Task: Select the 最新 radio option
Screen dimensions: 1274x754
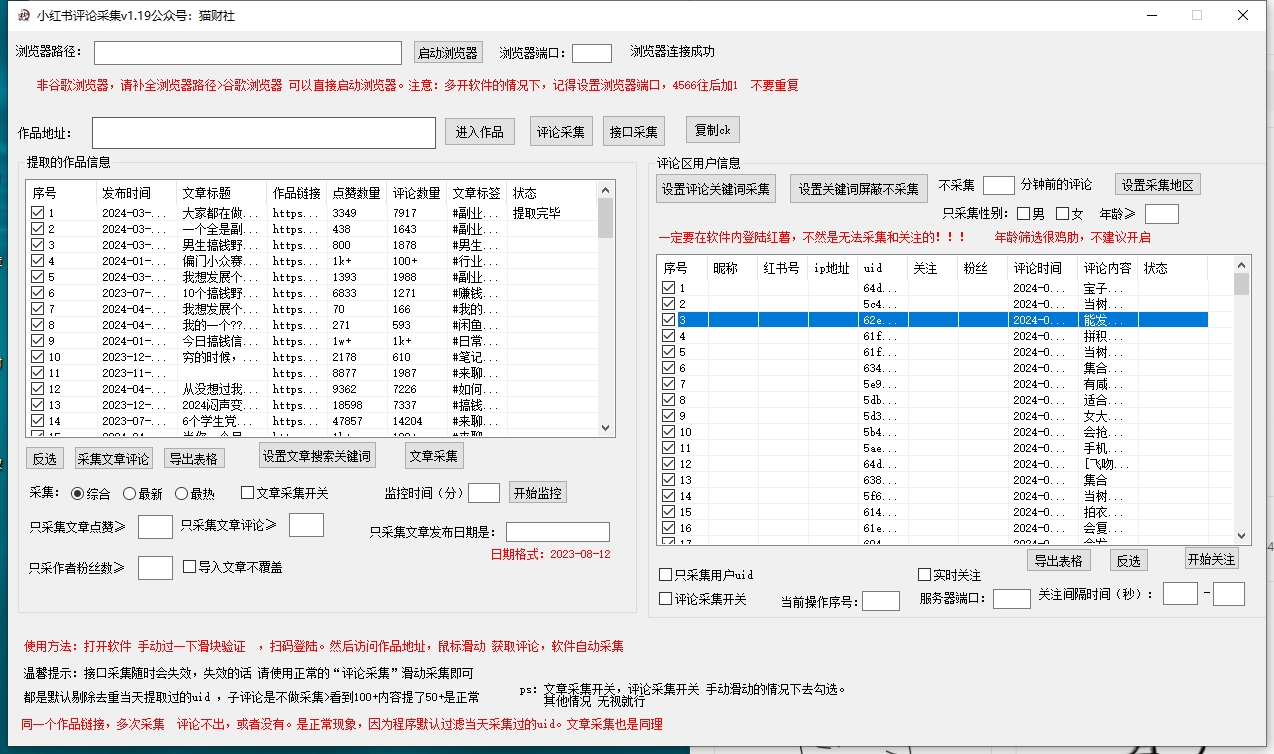Action: (x=129, y=494)
